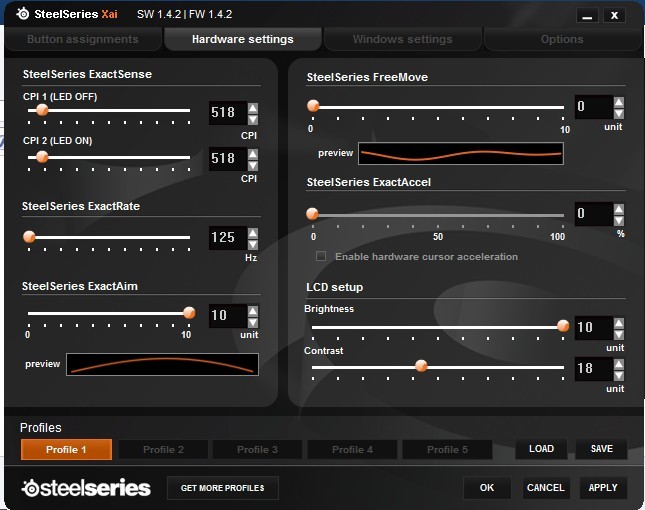Decrease FreeMove unit with down arrow

(619, 114)
